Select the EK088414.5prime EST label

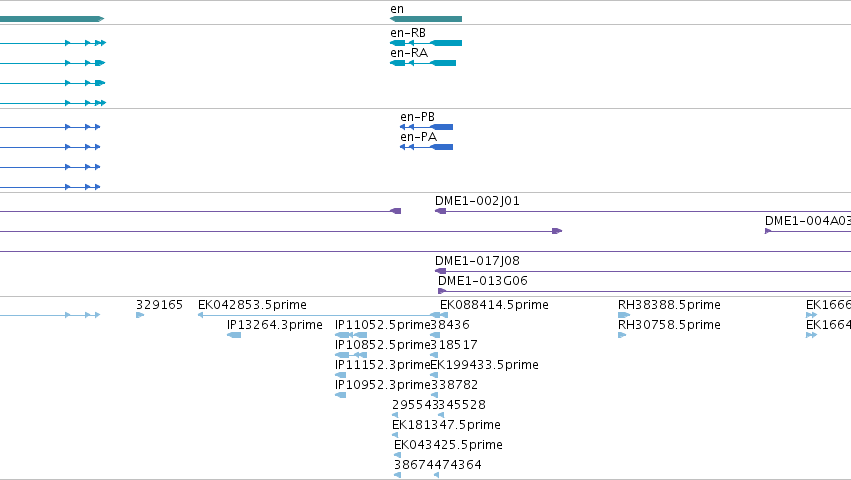pyautogui.click(x=494, y=305)
